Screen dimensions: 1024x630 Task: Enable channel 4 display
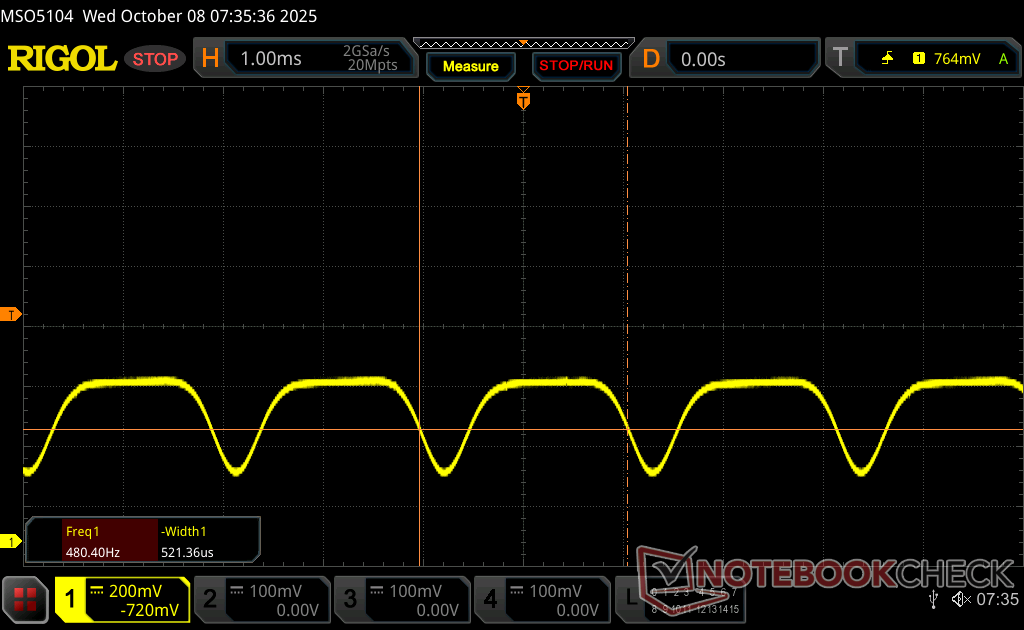[x=542, y=600]
